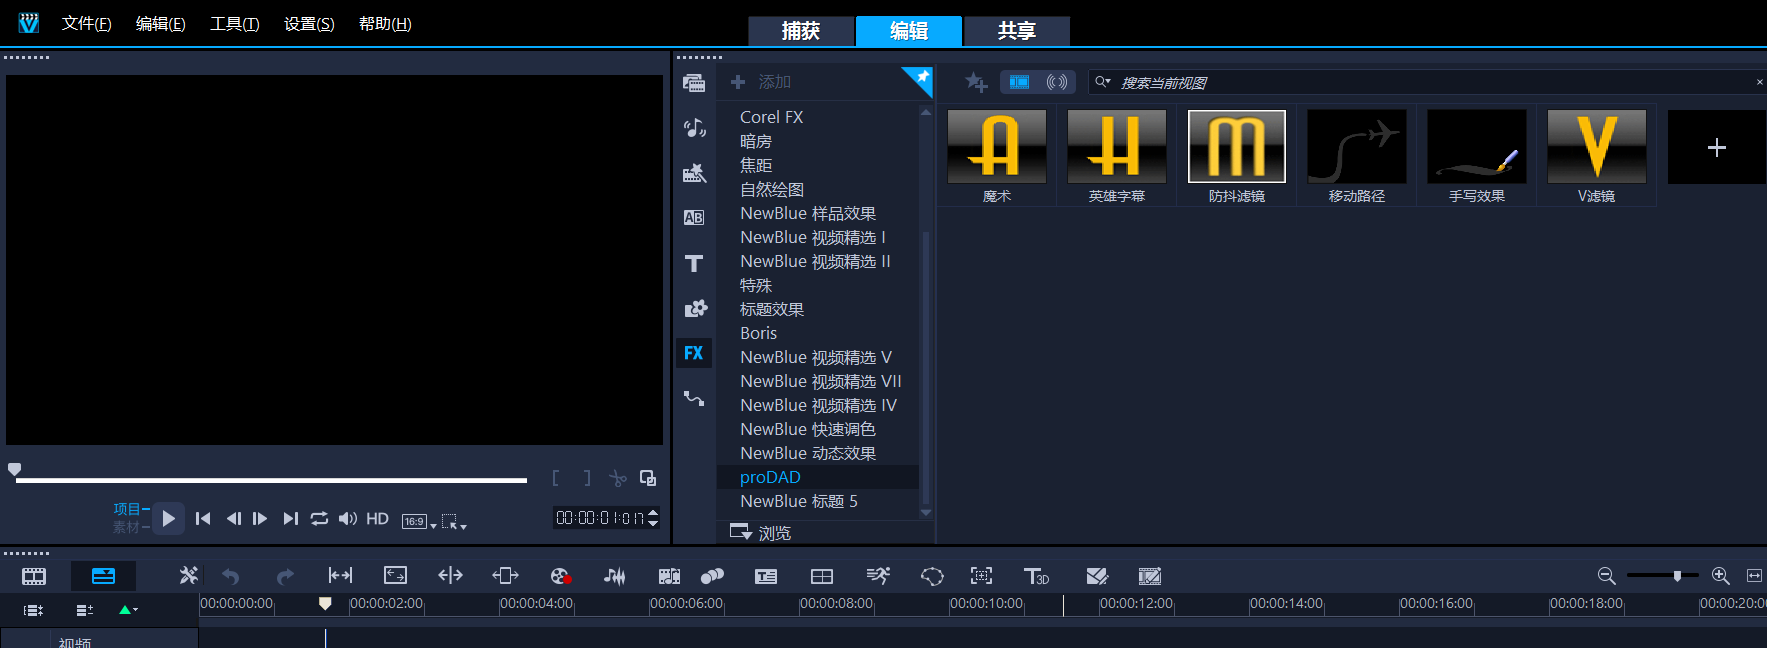Open the auto music icon
Screen dimensions: 1767x648
tap(669, 576)
